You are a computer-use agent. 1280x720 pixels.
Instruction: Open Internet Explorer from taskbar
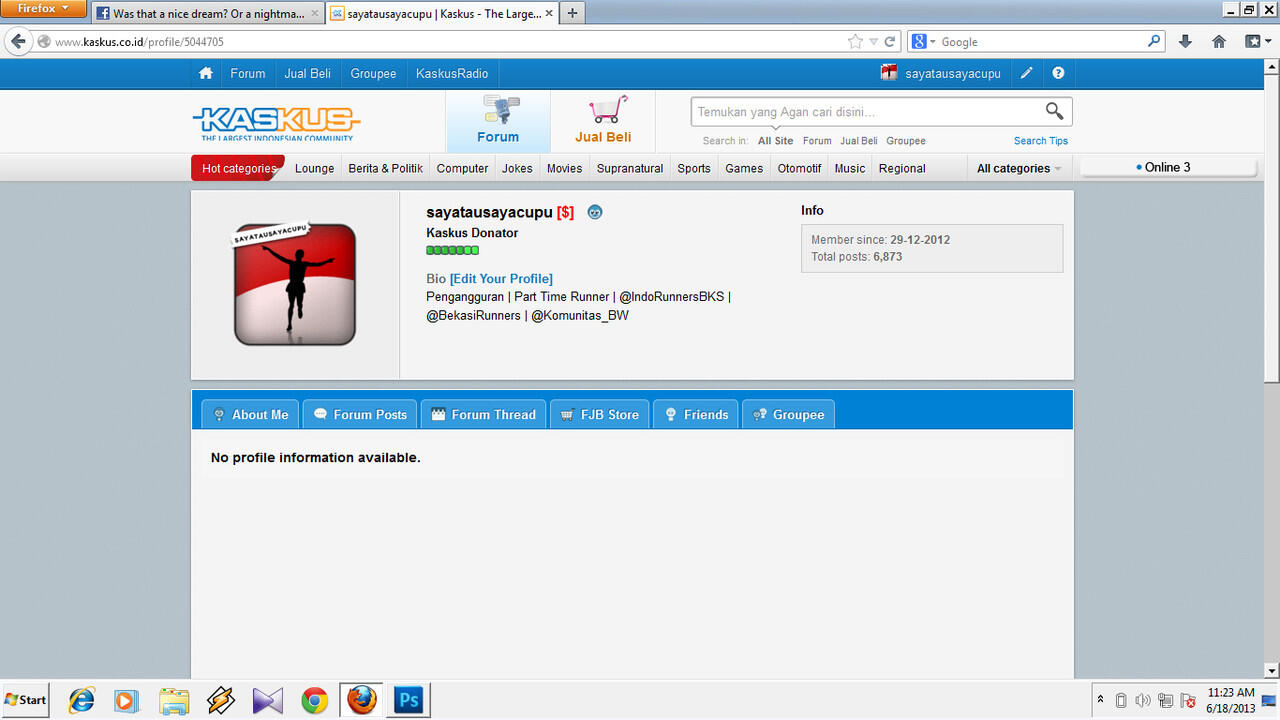(x=81, y=700)
